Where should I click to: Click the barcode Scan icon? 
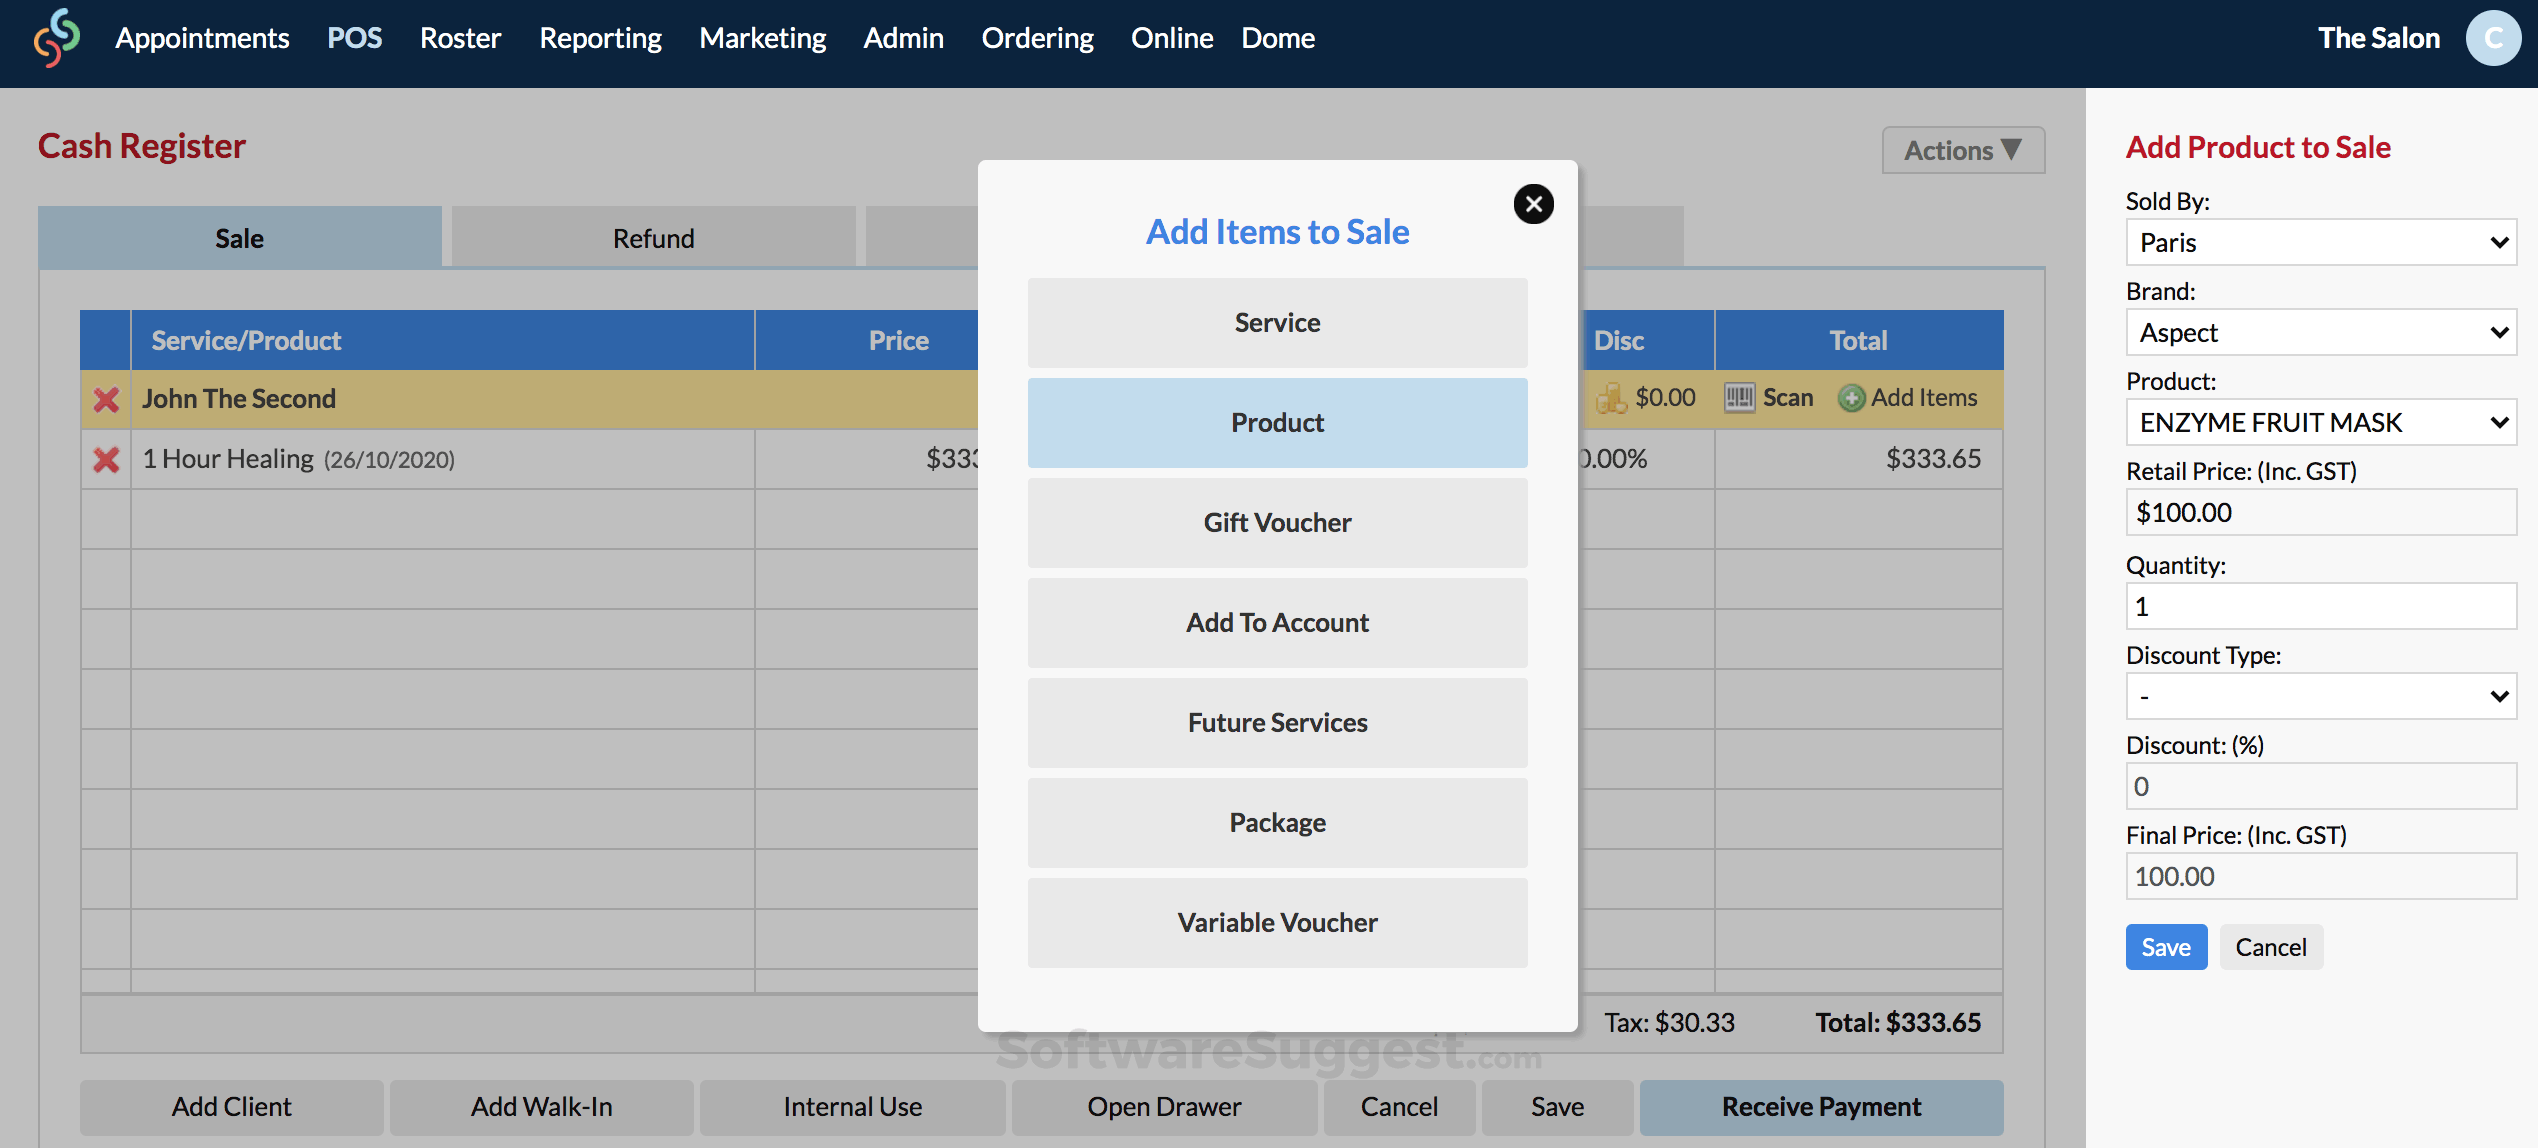(x=1739, y=398)
